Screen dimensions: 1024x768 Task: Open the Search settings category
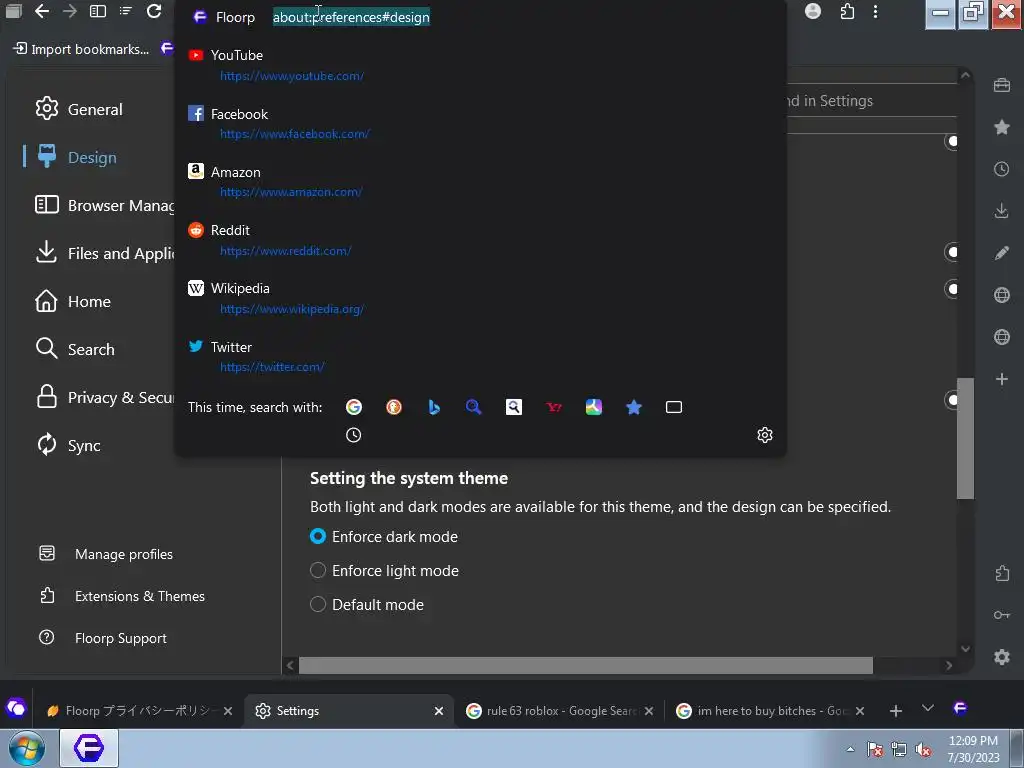(x=75, y=349)
